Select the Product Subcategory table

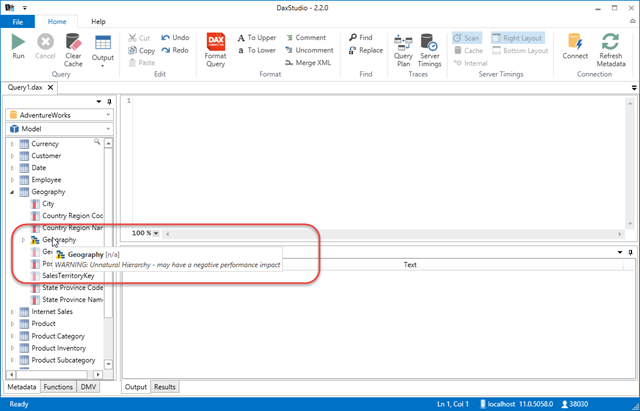63,360
